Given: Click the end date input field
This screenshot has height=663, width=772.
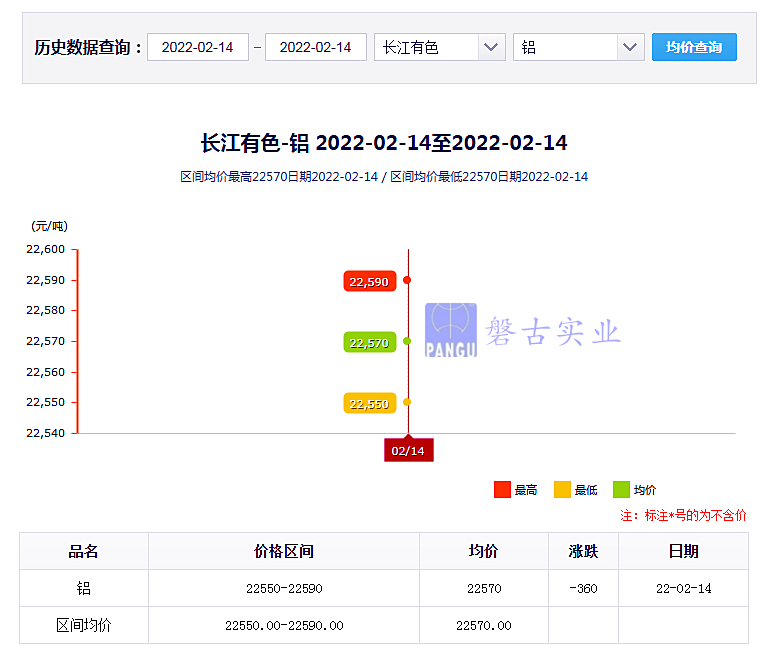Looking at the screenshot, I should coord(316,47).
